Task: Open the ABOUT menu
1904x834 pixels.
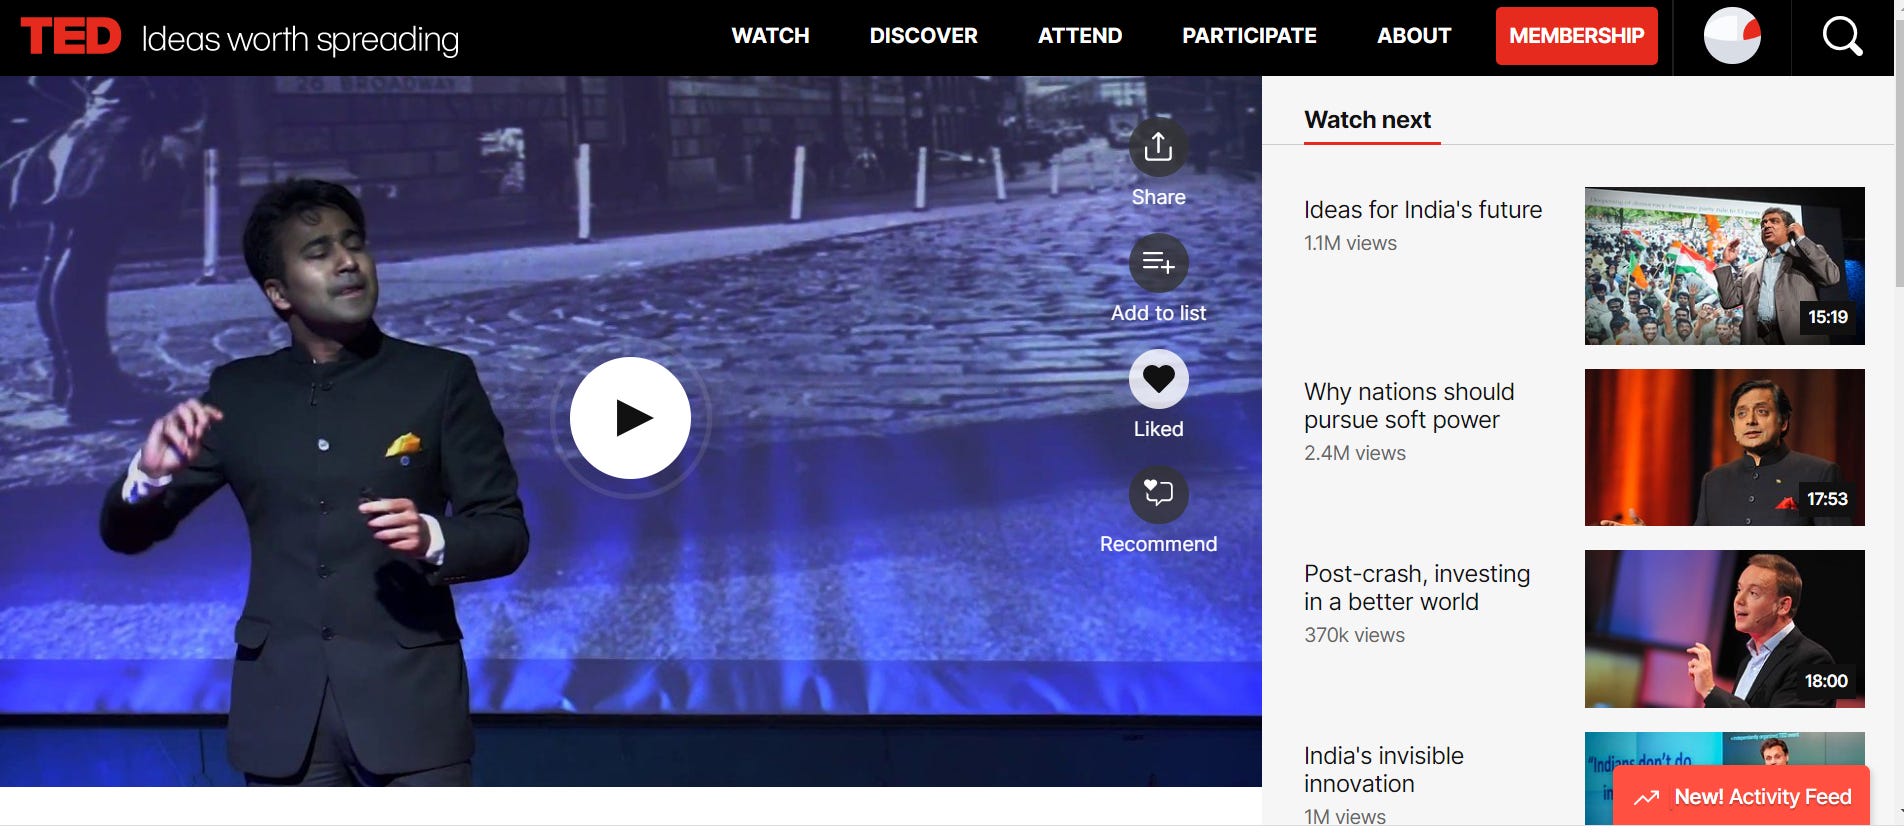Action: [1414, 36]
